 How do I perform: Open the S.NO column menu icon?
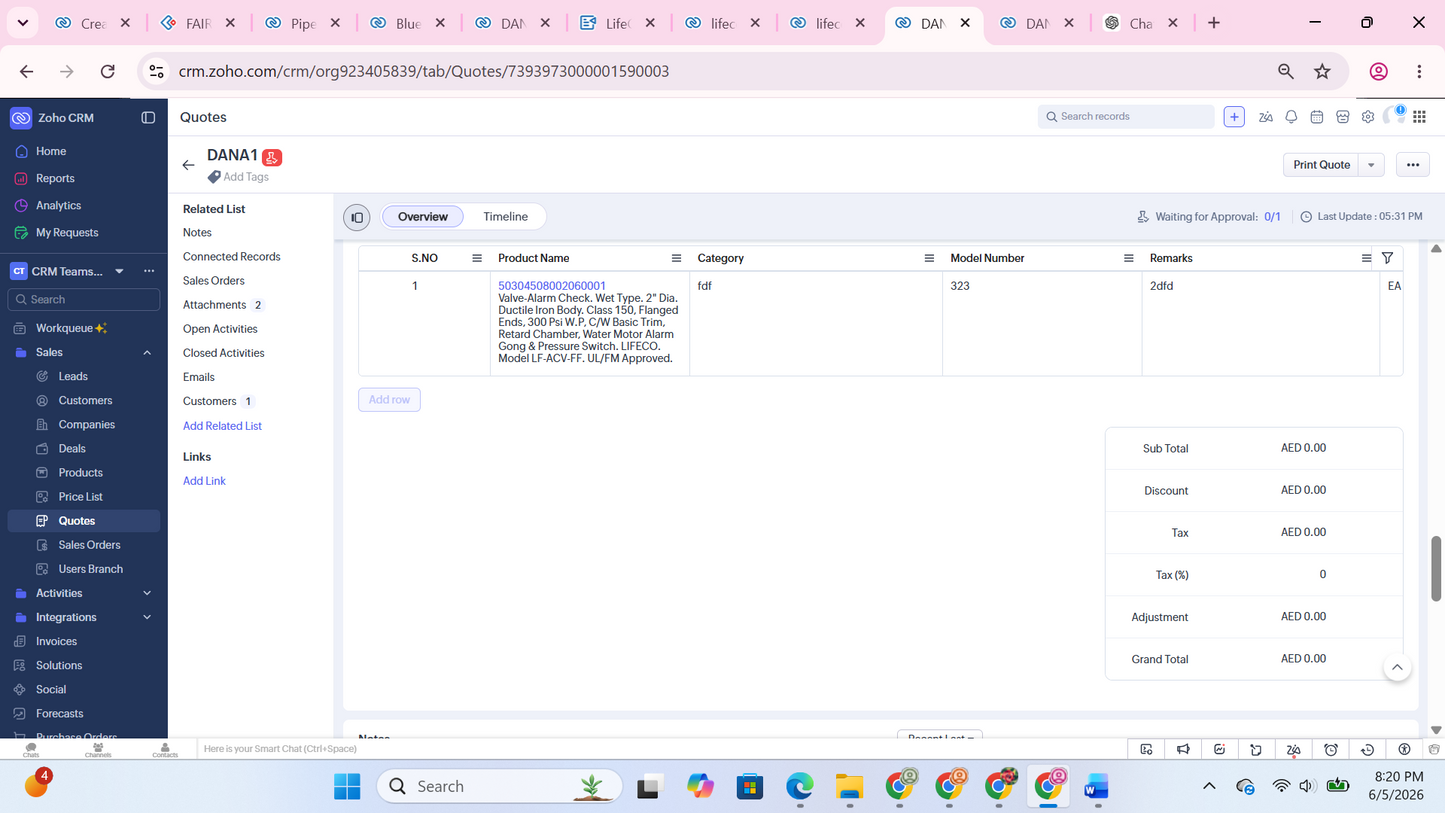point(477,259)
